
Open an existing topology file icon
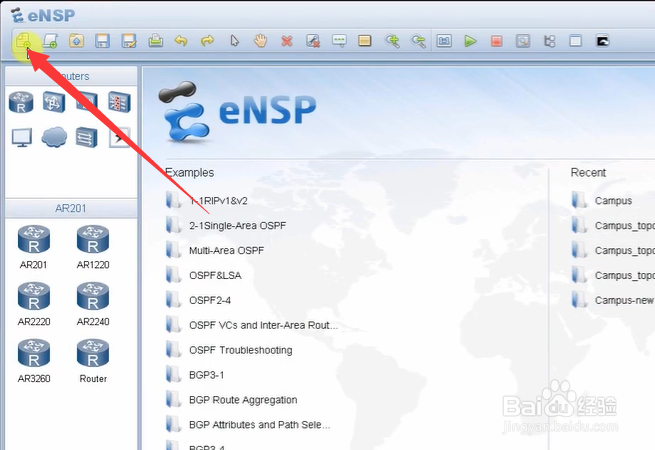(76, 41)
